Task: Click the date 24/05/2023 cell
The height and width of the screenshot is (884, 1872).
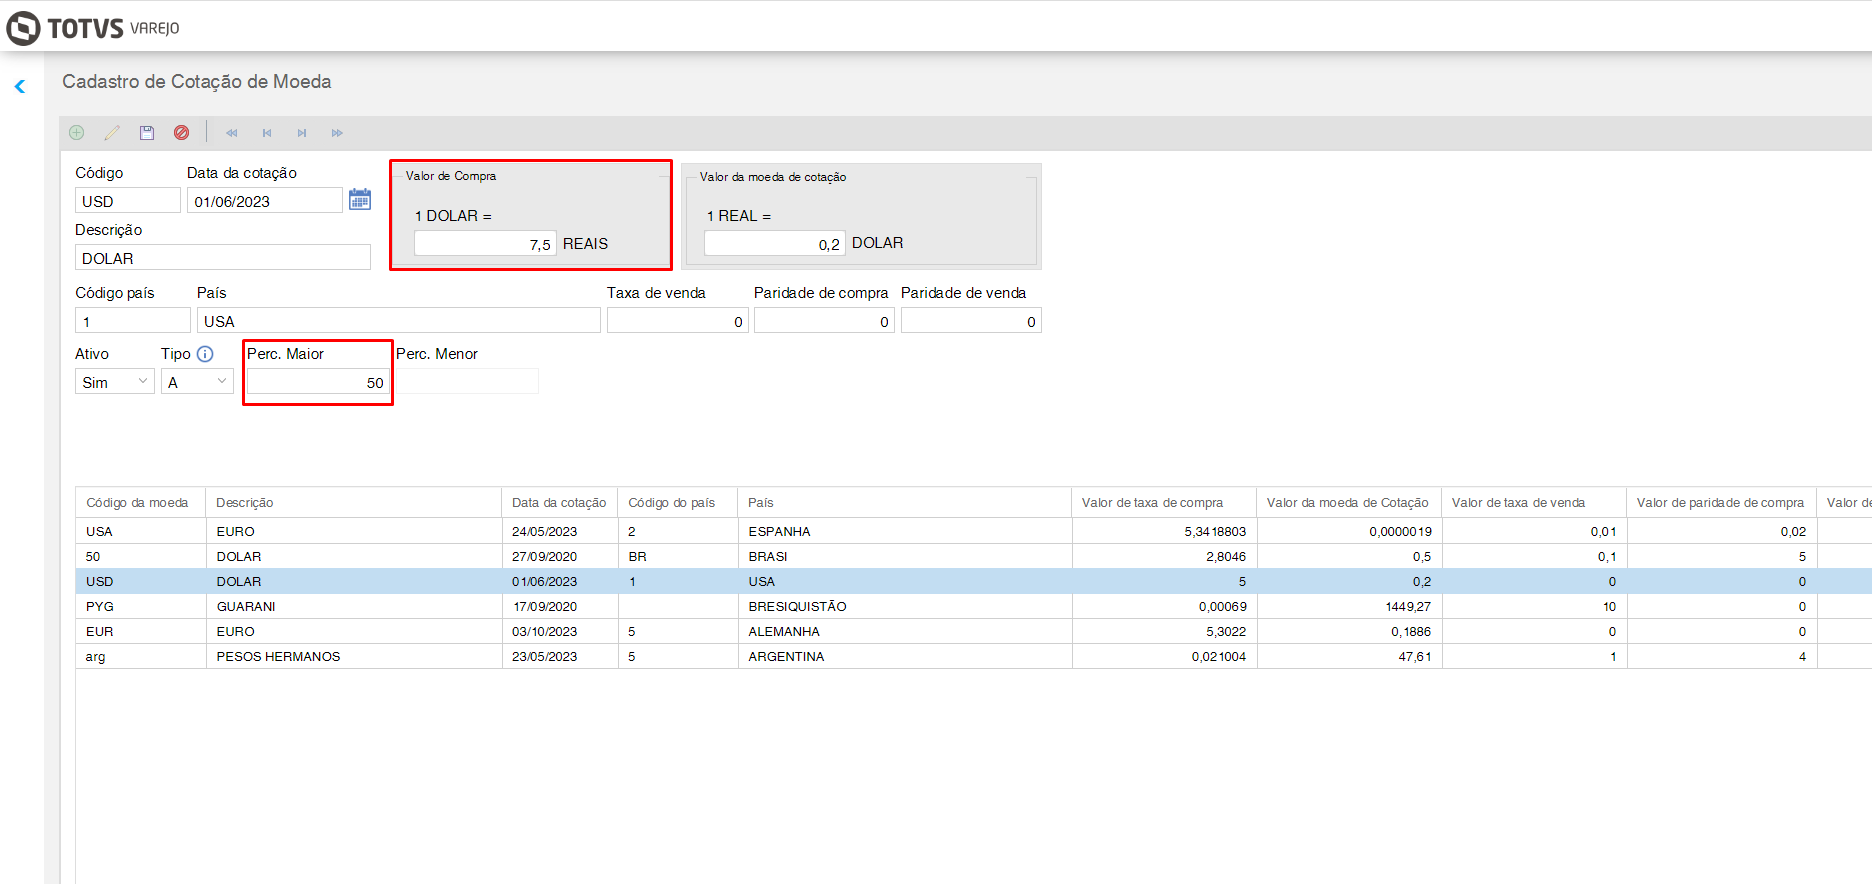Action: 560,531
